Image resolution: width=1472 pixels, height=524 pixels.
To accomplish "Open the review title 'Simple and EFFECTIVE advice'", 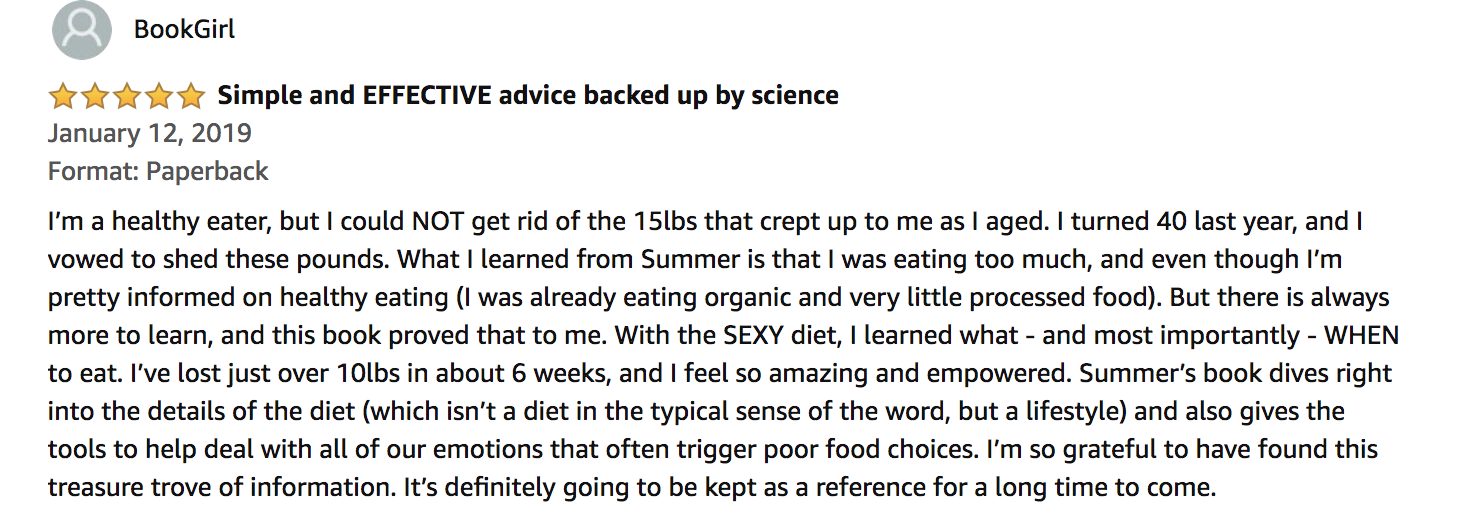I will pyautogui.click(x=528, y=96).
